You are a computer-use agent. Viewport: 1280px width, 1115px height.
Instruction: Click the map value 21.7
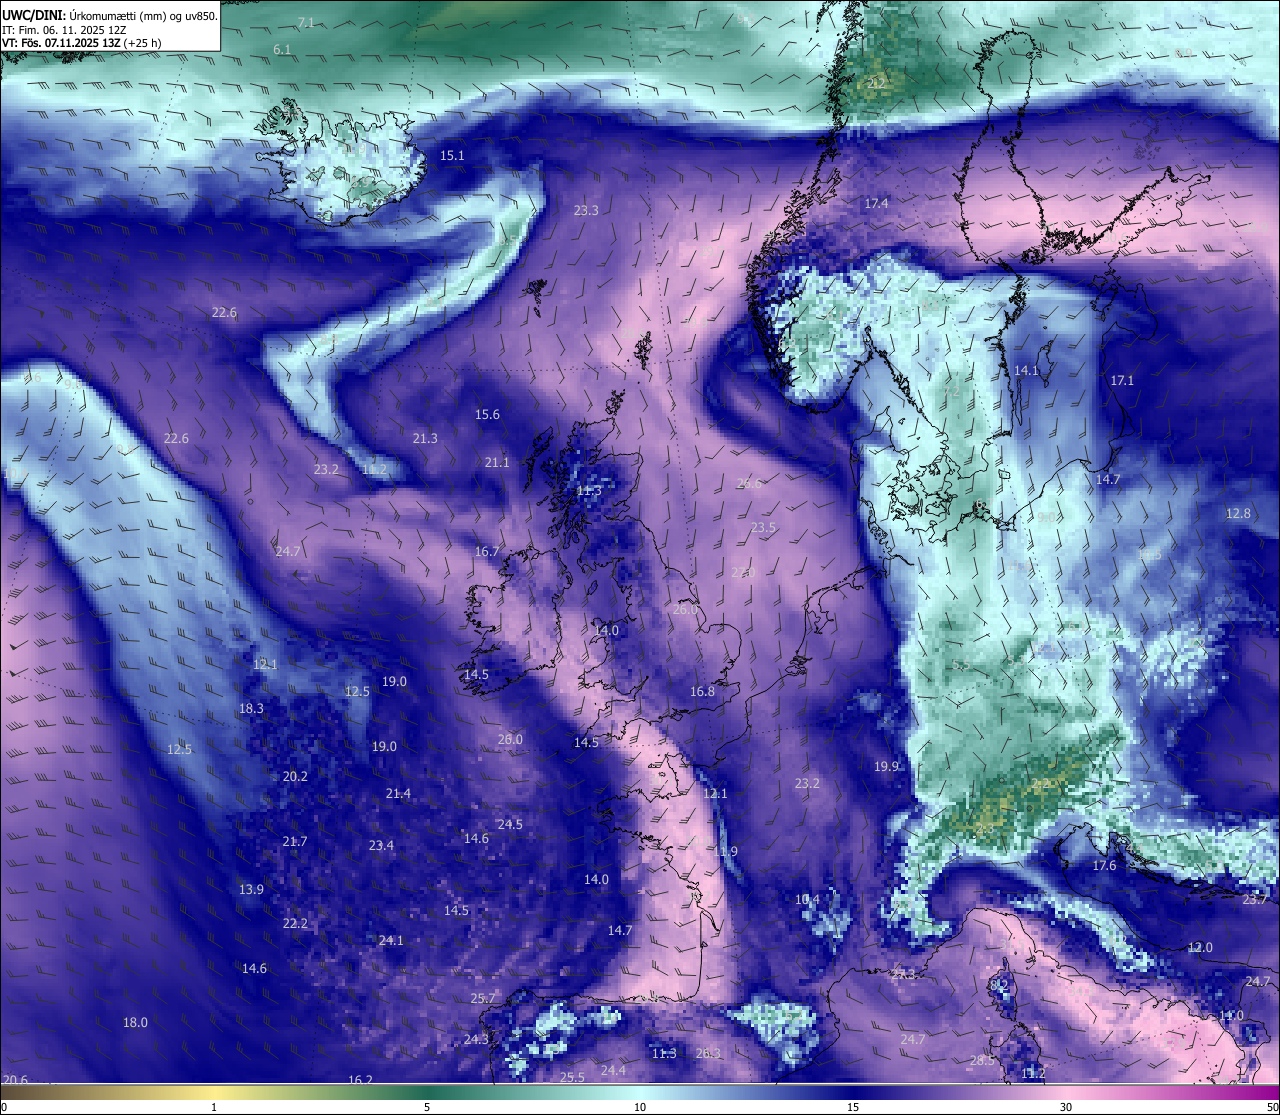pyautogui.click(x=295, y=841)
